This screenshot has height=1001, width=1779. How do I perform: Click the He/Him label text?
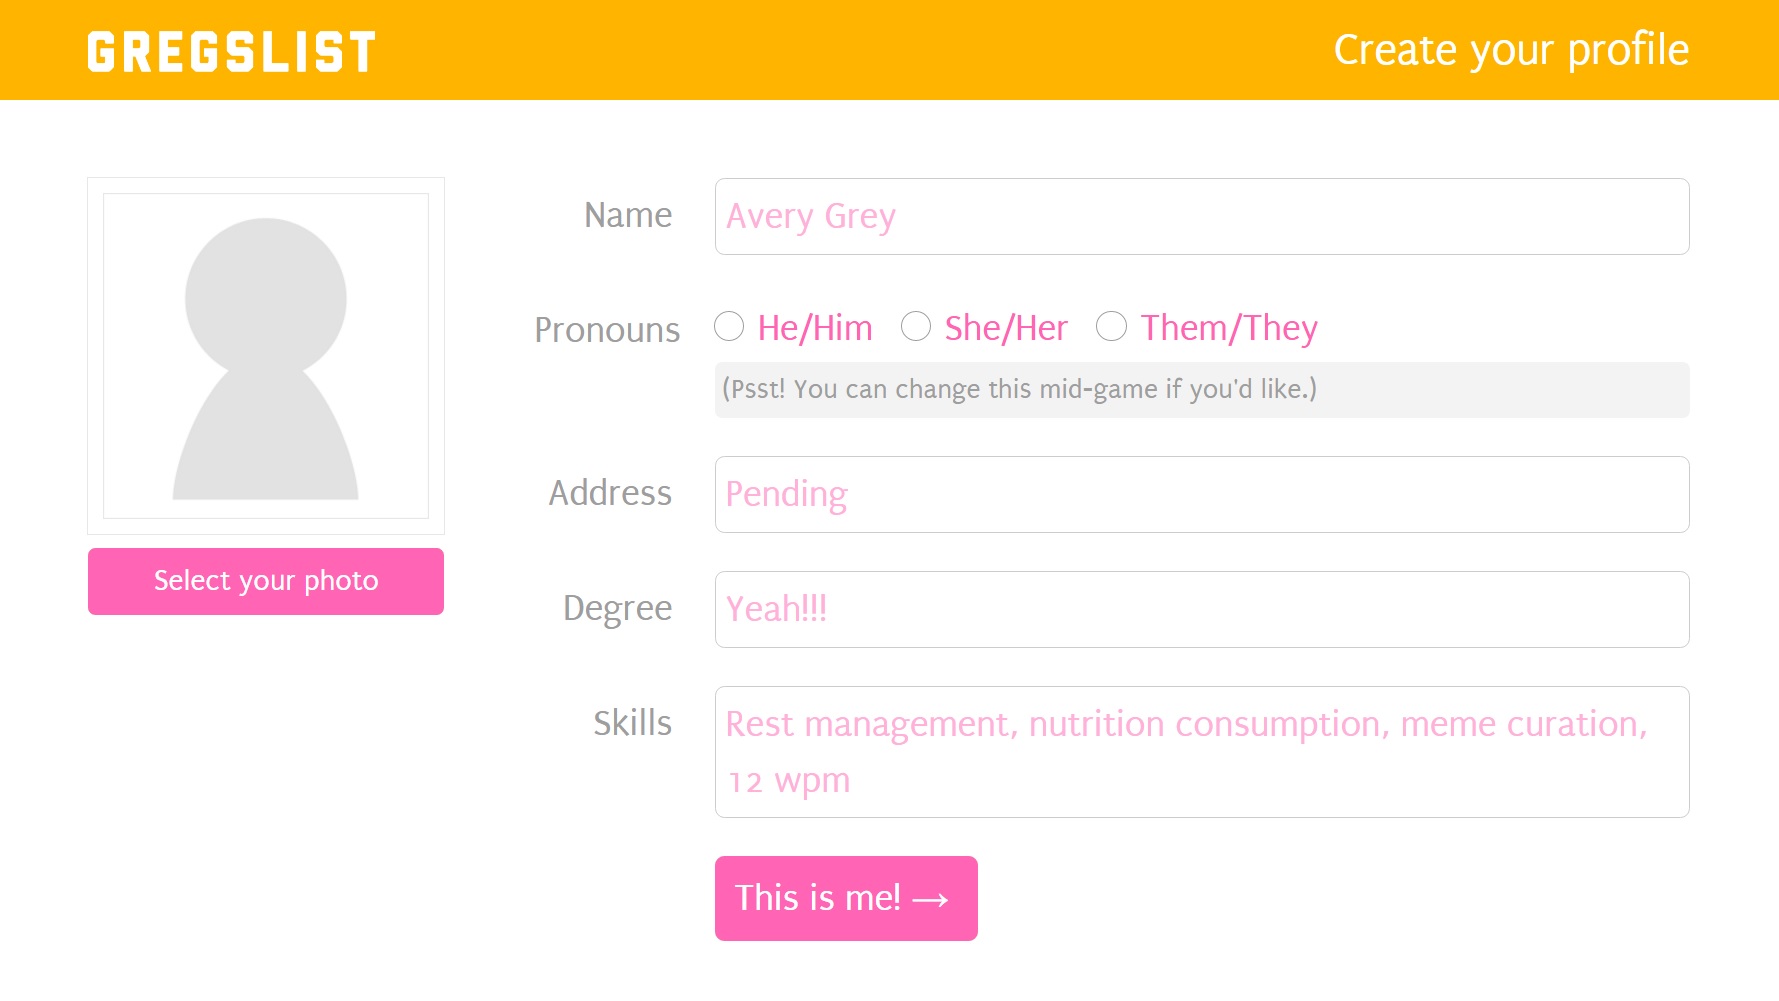[815, 328]
